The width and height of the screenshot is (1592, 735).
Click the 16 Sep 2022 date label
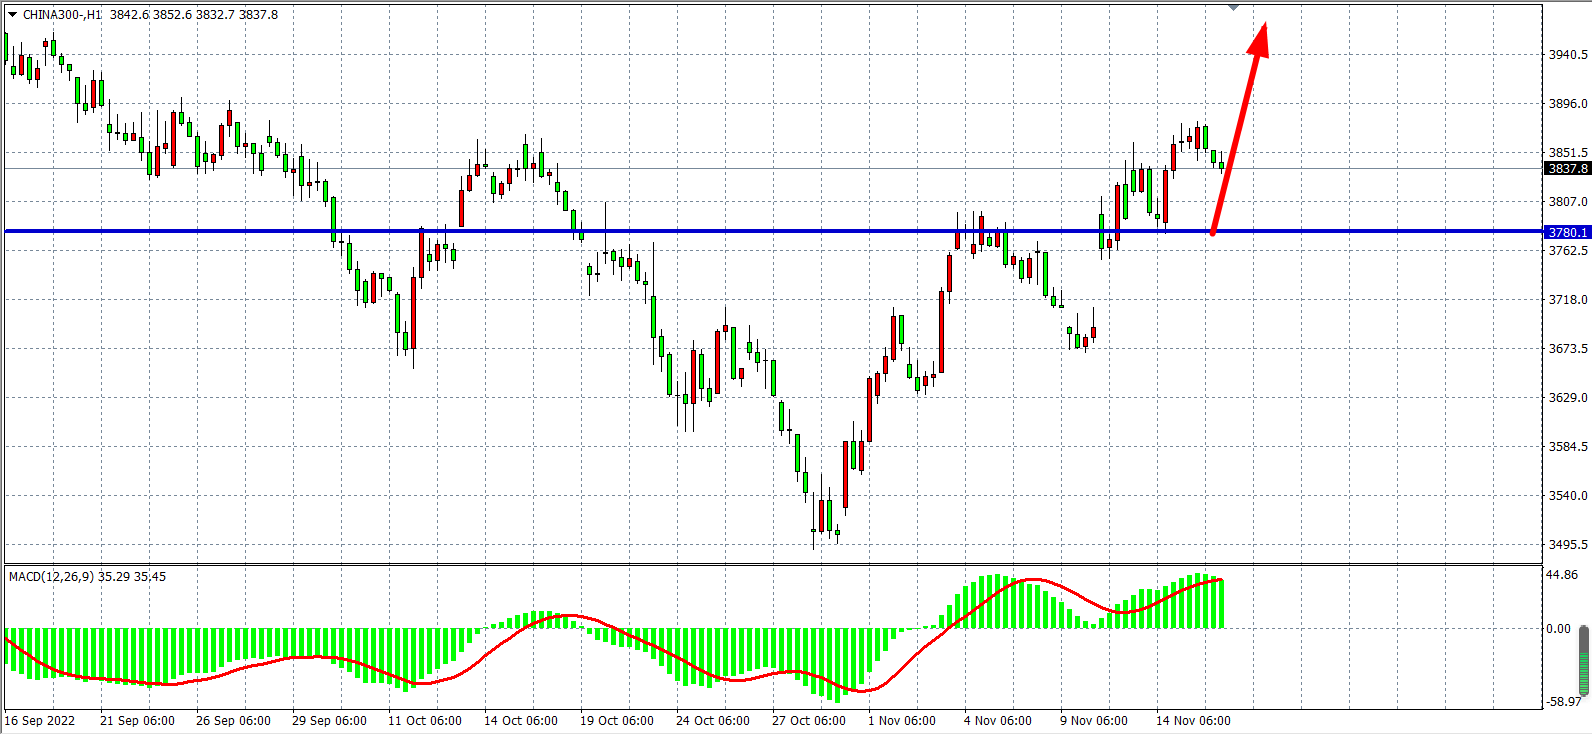point(40,721)
